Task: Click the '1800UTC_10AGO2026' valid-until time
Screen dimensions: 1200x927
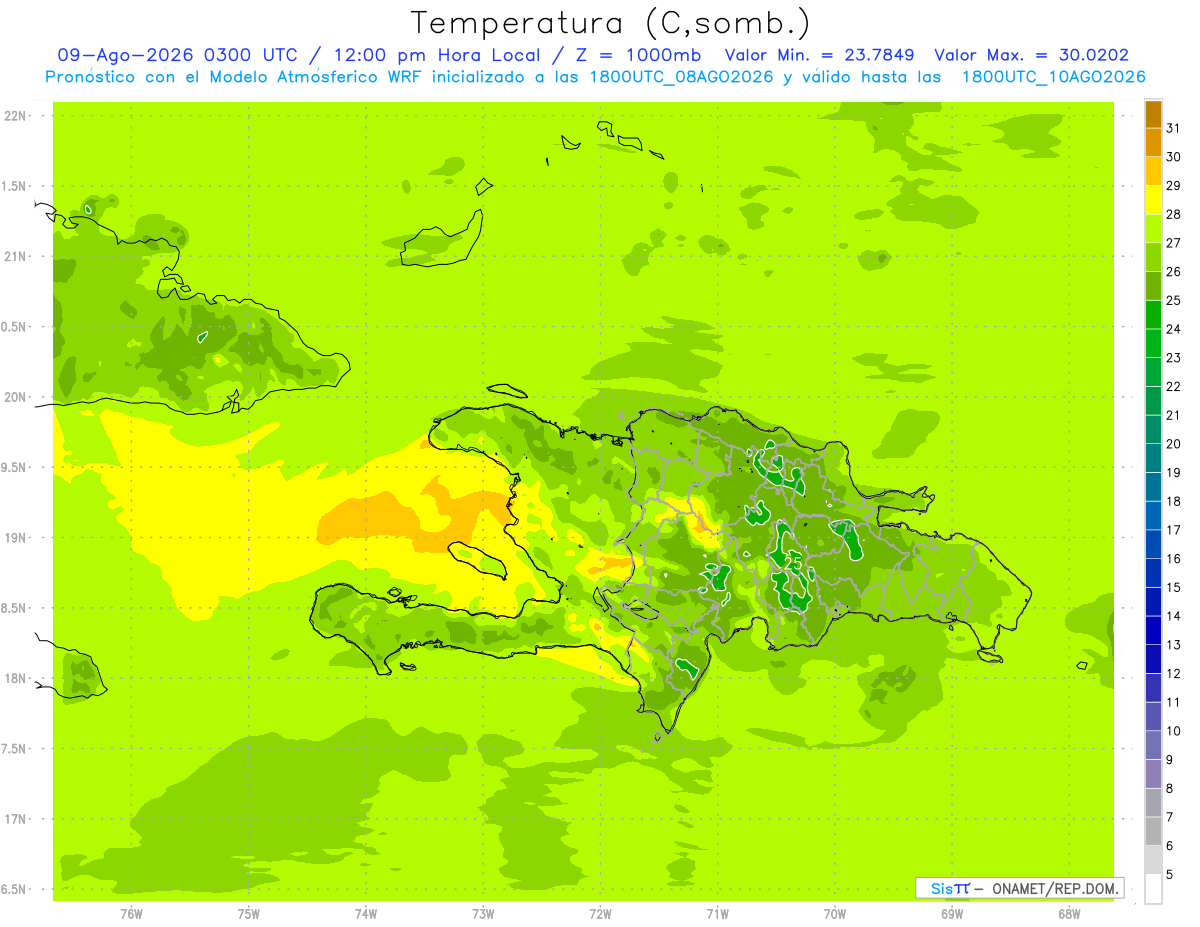Action: (1053, 77)
